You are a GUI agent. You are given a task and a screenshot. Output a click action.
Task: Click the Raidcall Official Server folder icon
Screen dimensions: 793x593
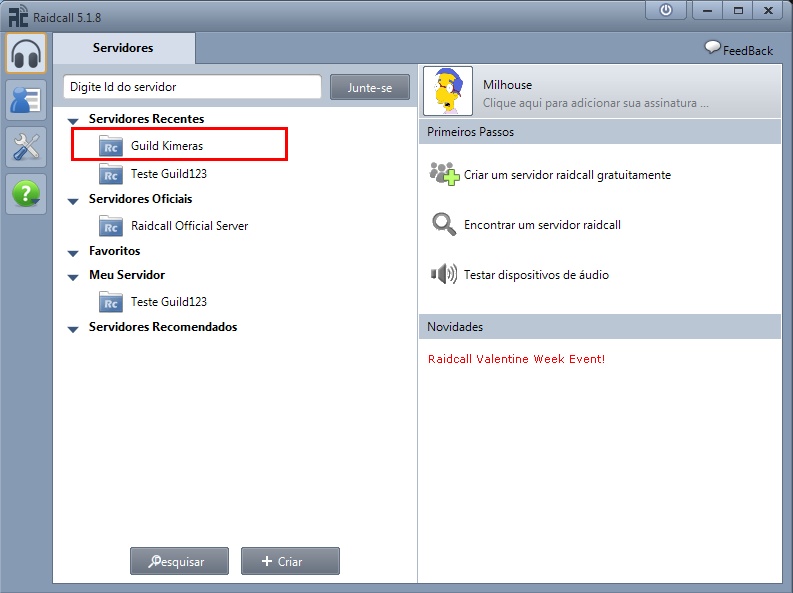click(111, 226)
